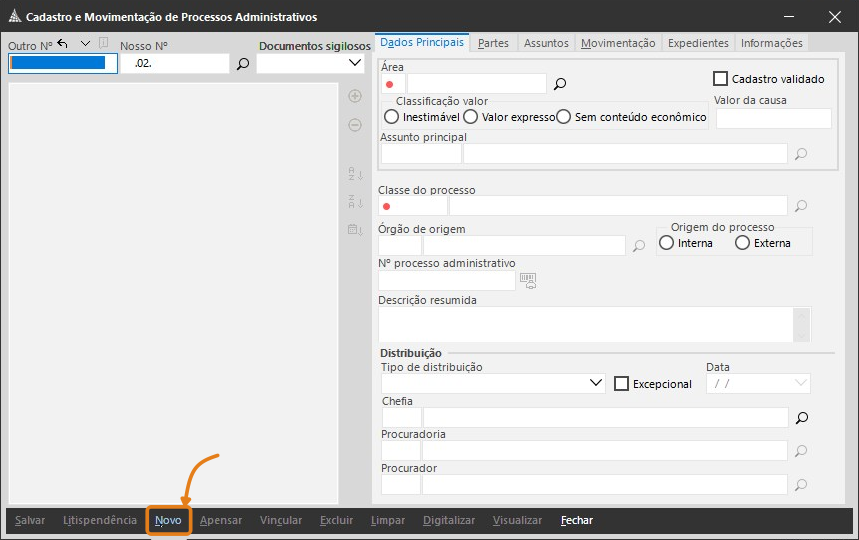Image resolution: width=859 pixels, height=540 pixels.
Task: Choose Externa as origem do processo
Action: point(742,243)
